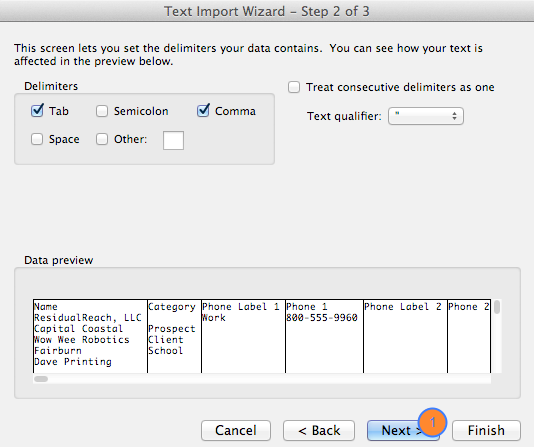Cancel the Text Import Wizard

click(x=236, y=430)
